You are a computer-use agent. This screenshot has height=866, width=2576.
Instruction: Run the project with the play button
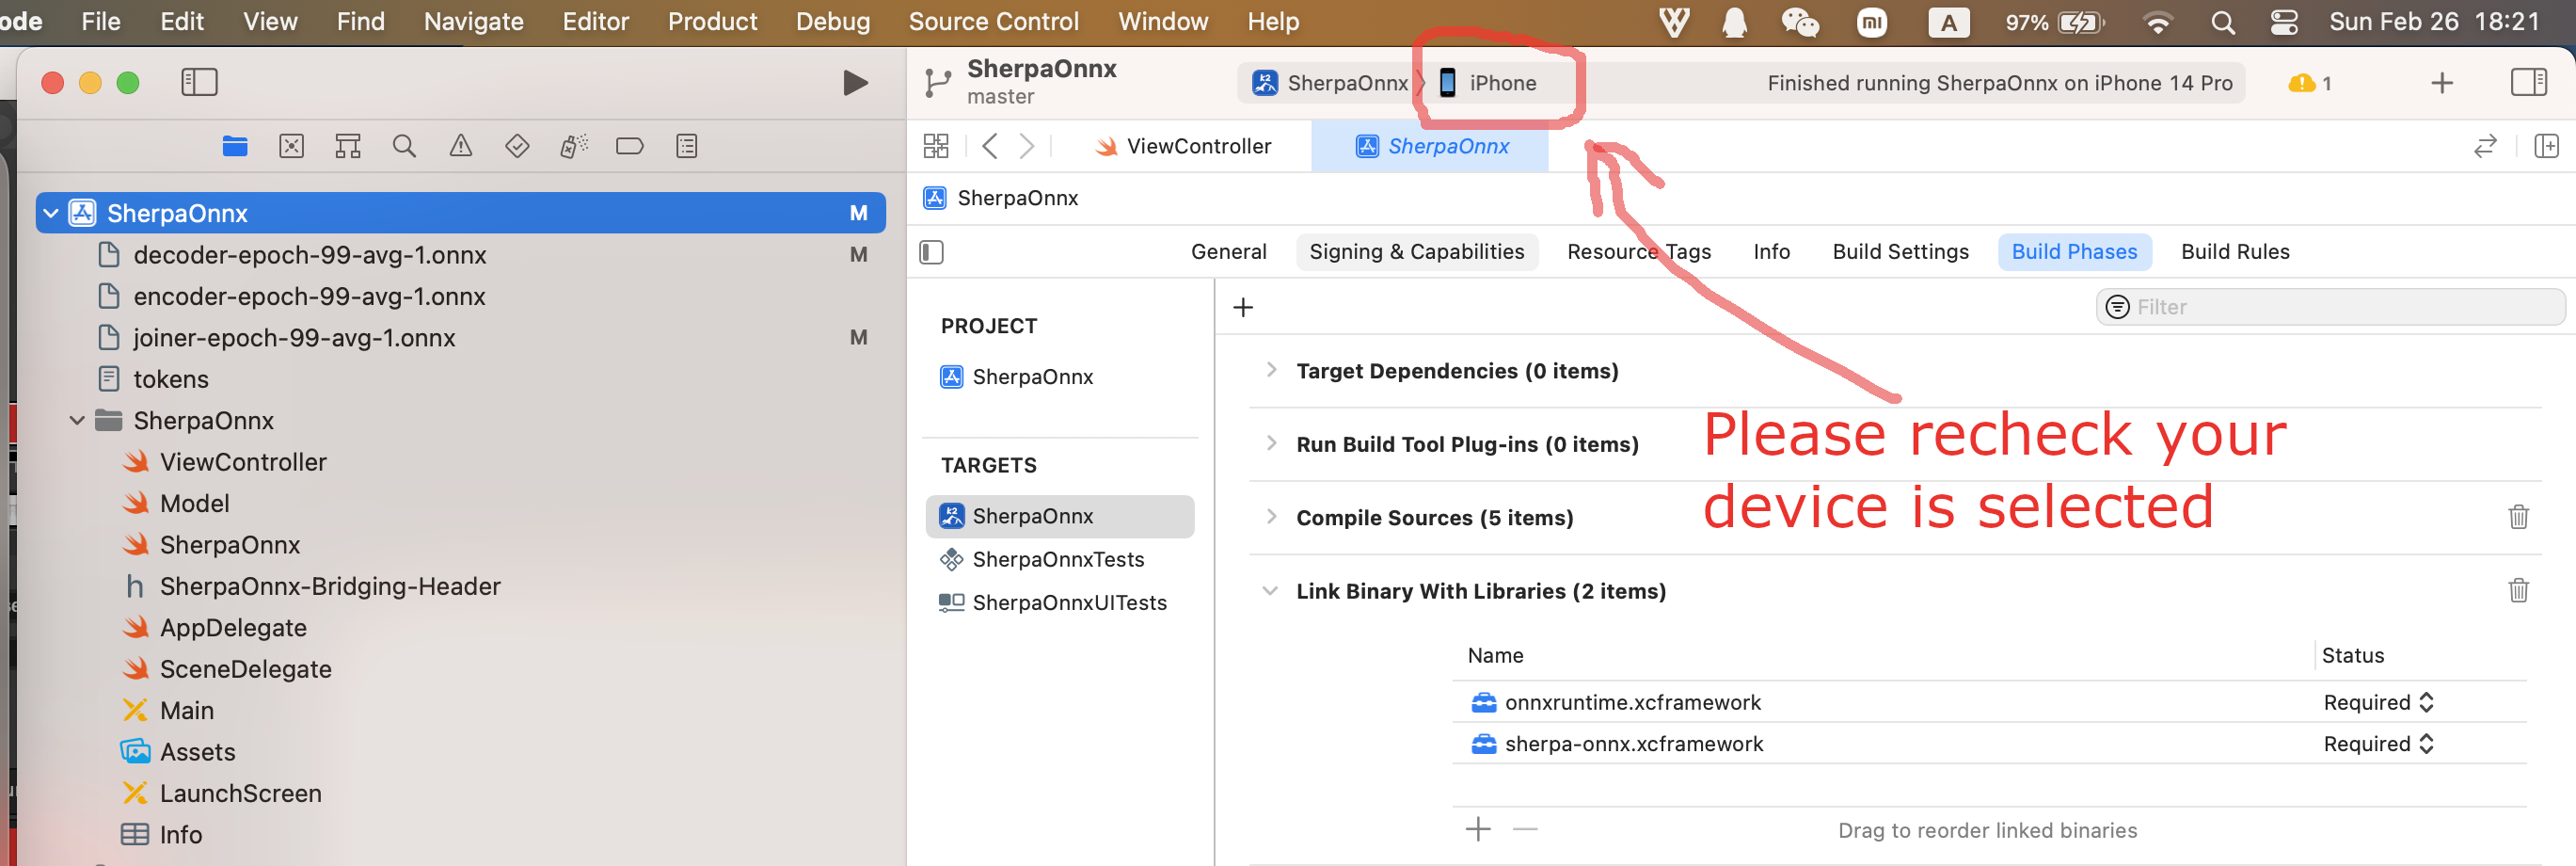pos(855,83)
